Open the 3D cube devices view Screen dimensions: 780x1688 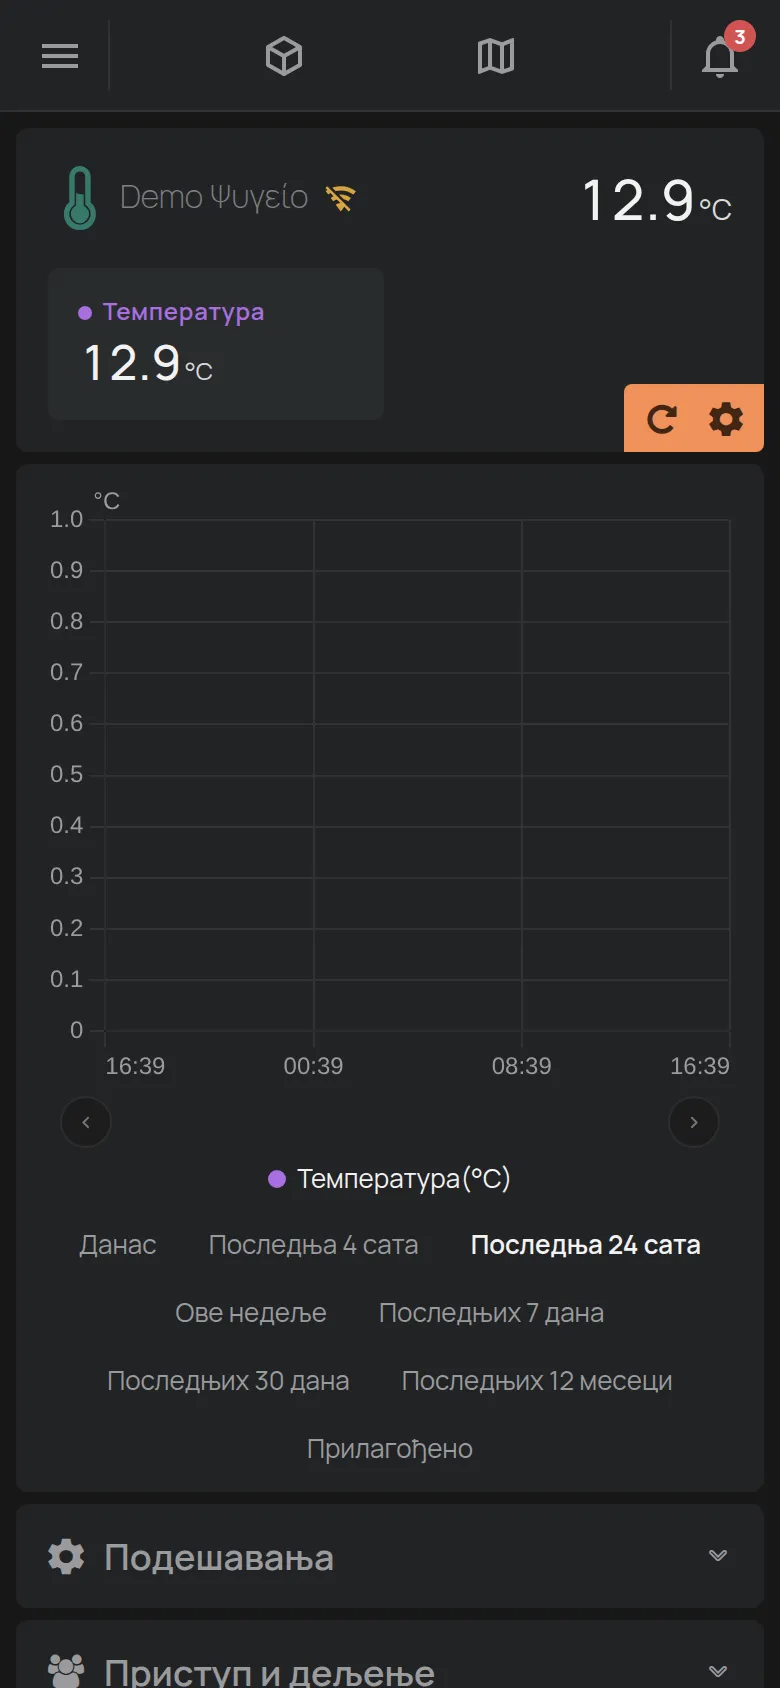[x=284, y=56]
